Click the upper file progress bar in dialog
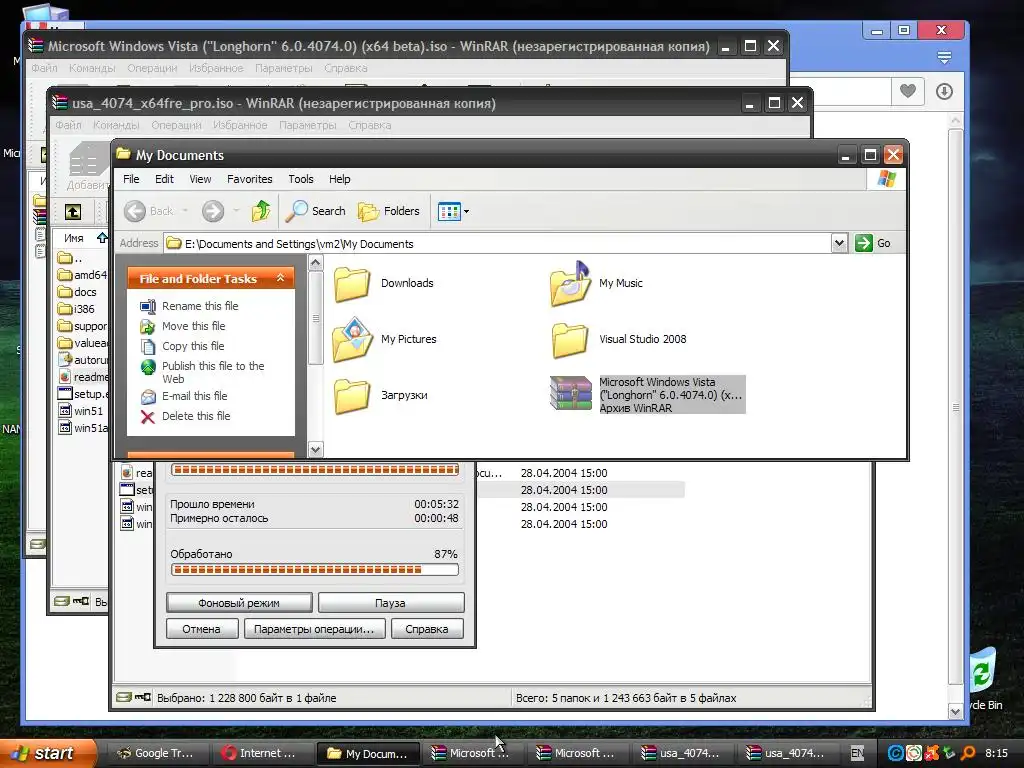The image size is (1024, 768). [x=315, y=470]
